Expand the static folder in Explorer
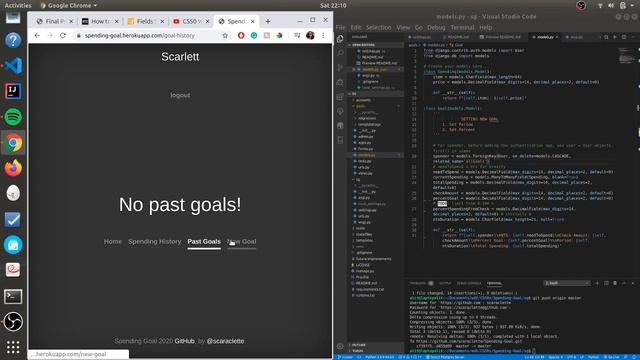Image resolution: width=640 pixels, height=360 pixels. [x=360, y=228]
